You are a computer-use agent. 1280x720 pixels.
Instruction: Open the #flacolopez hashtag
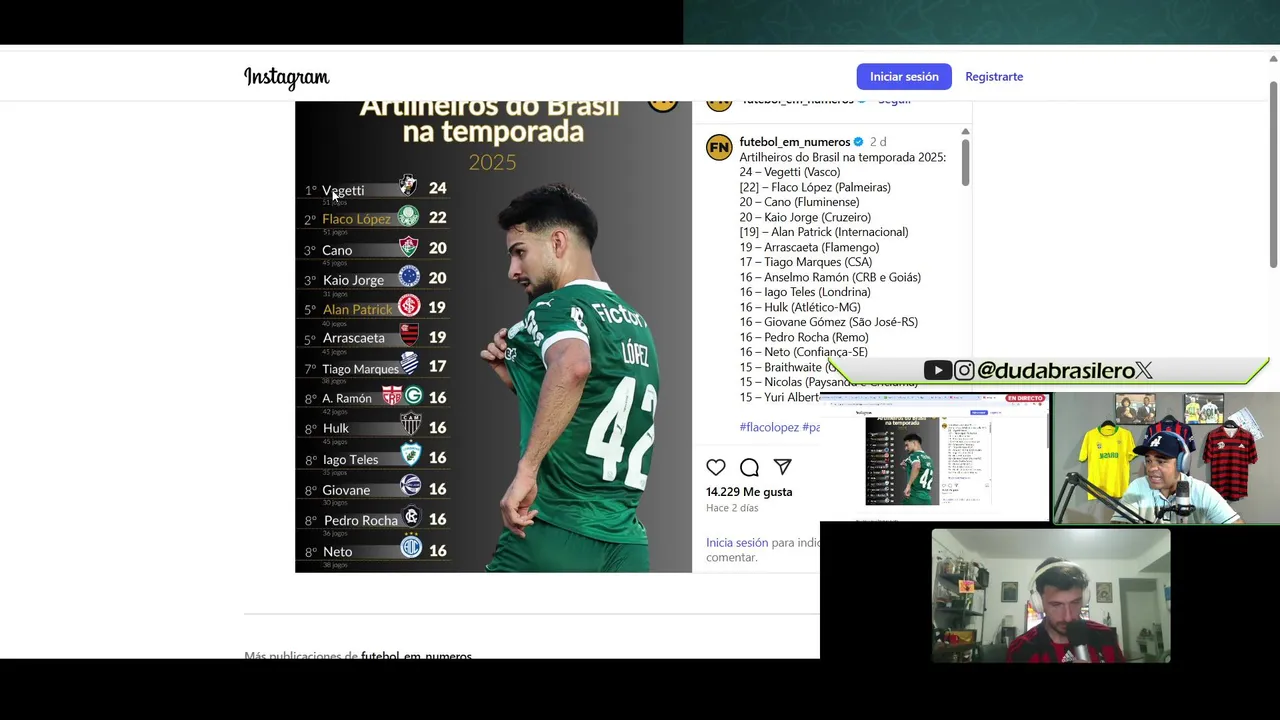[769, 427]
